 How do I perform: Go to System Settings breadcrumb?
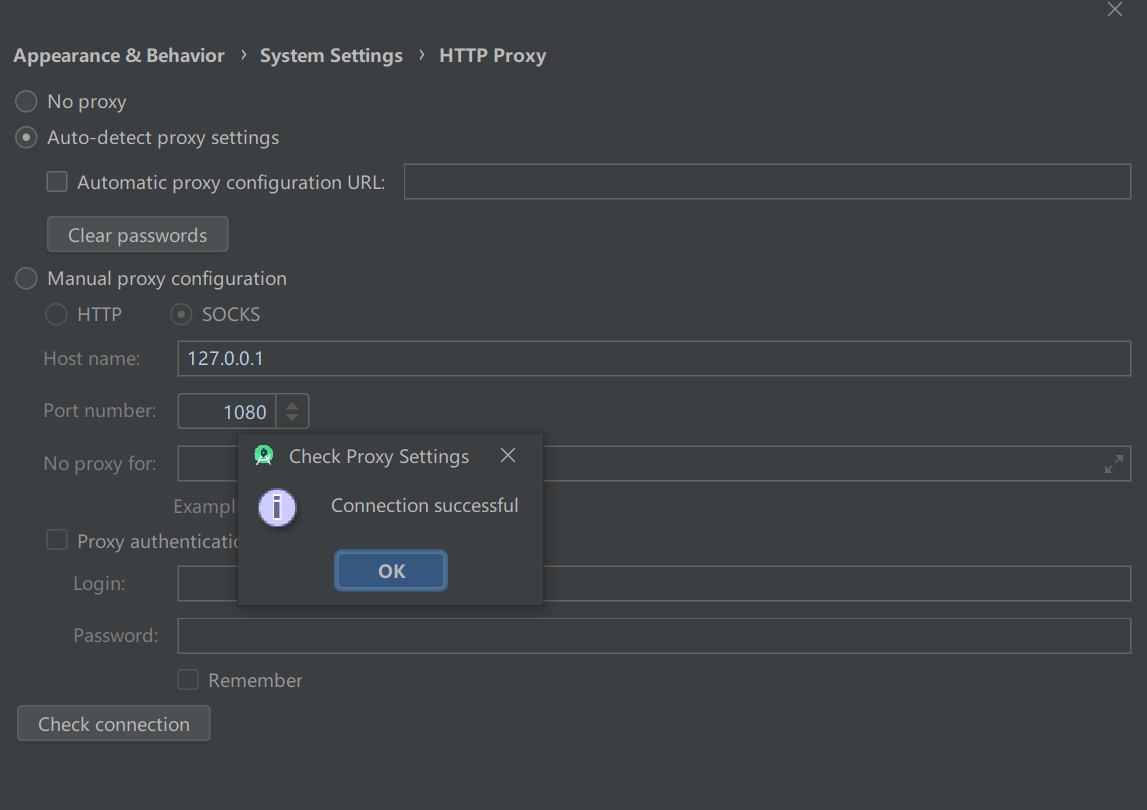331,56
